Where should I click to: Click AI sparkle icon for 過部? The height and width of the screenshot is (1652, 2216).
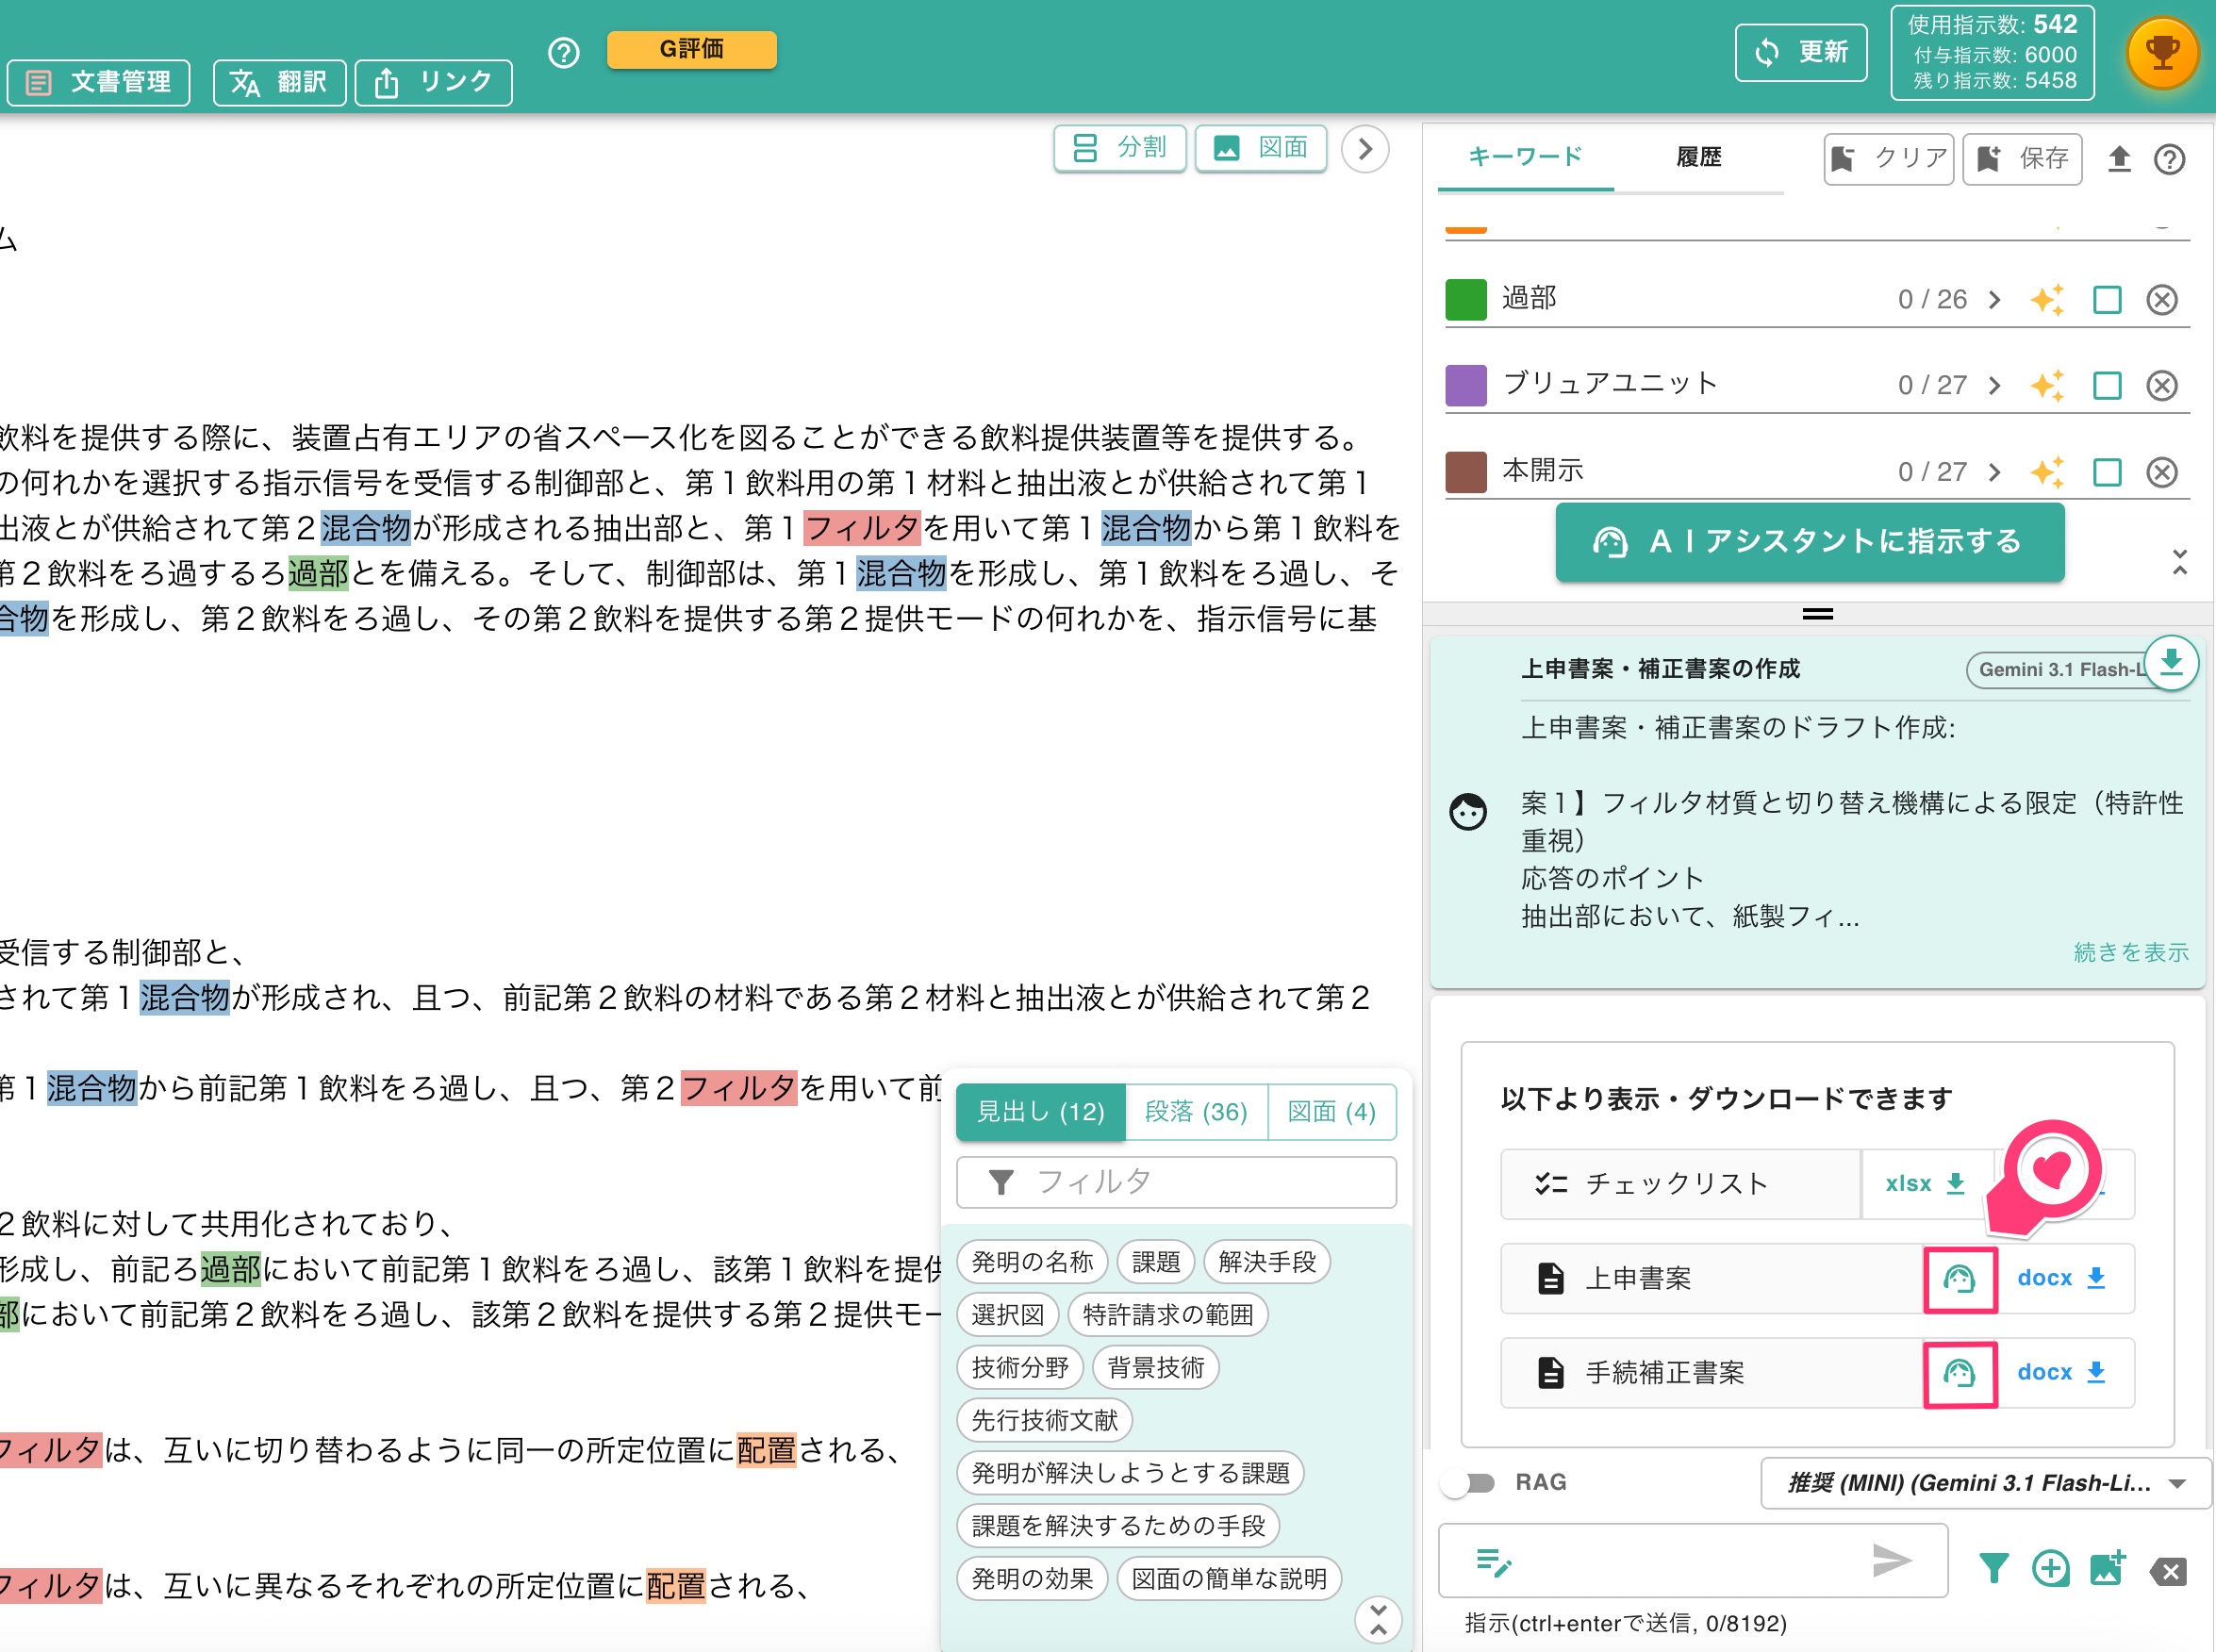[2047, 300]
